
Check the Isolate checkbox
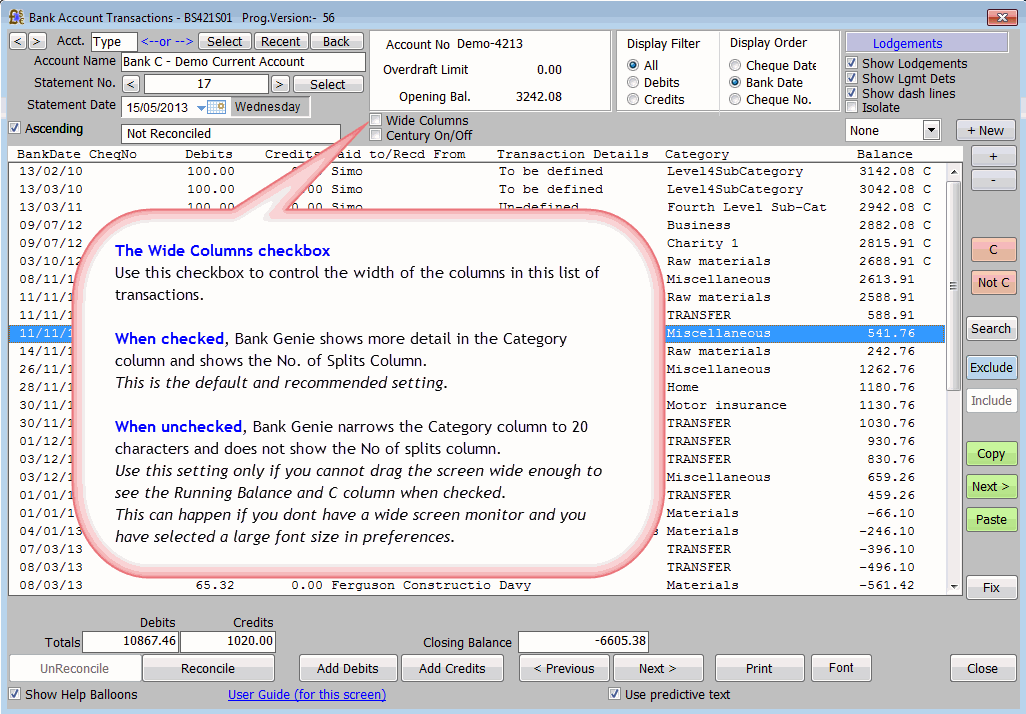pyautogui.click(x=852, y=107)
